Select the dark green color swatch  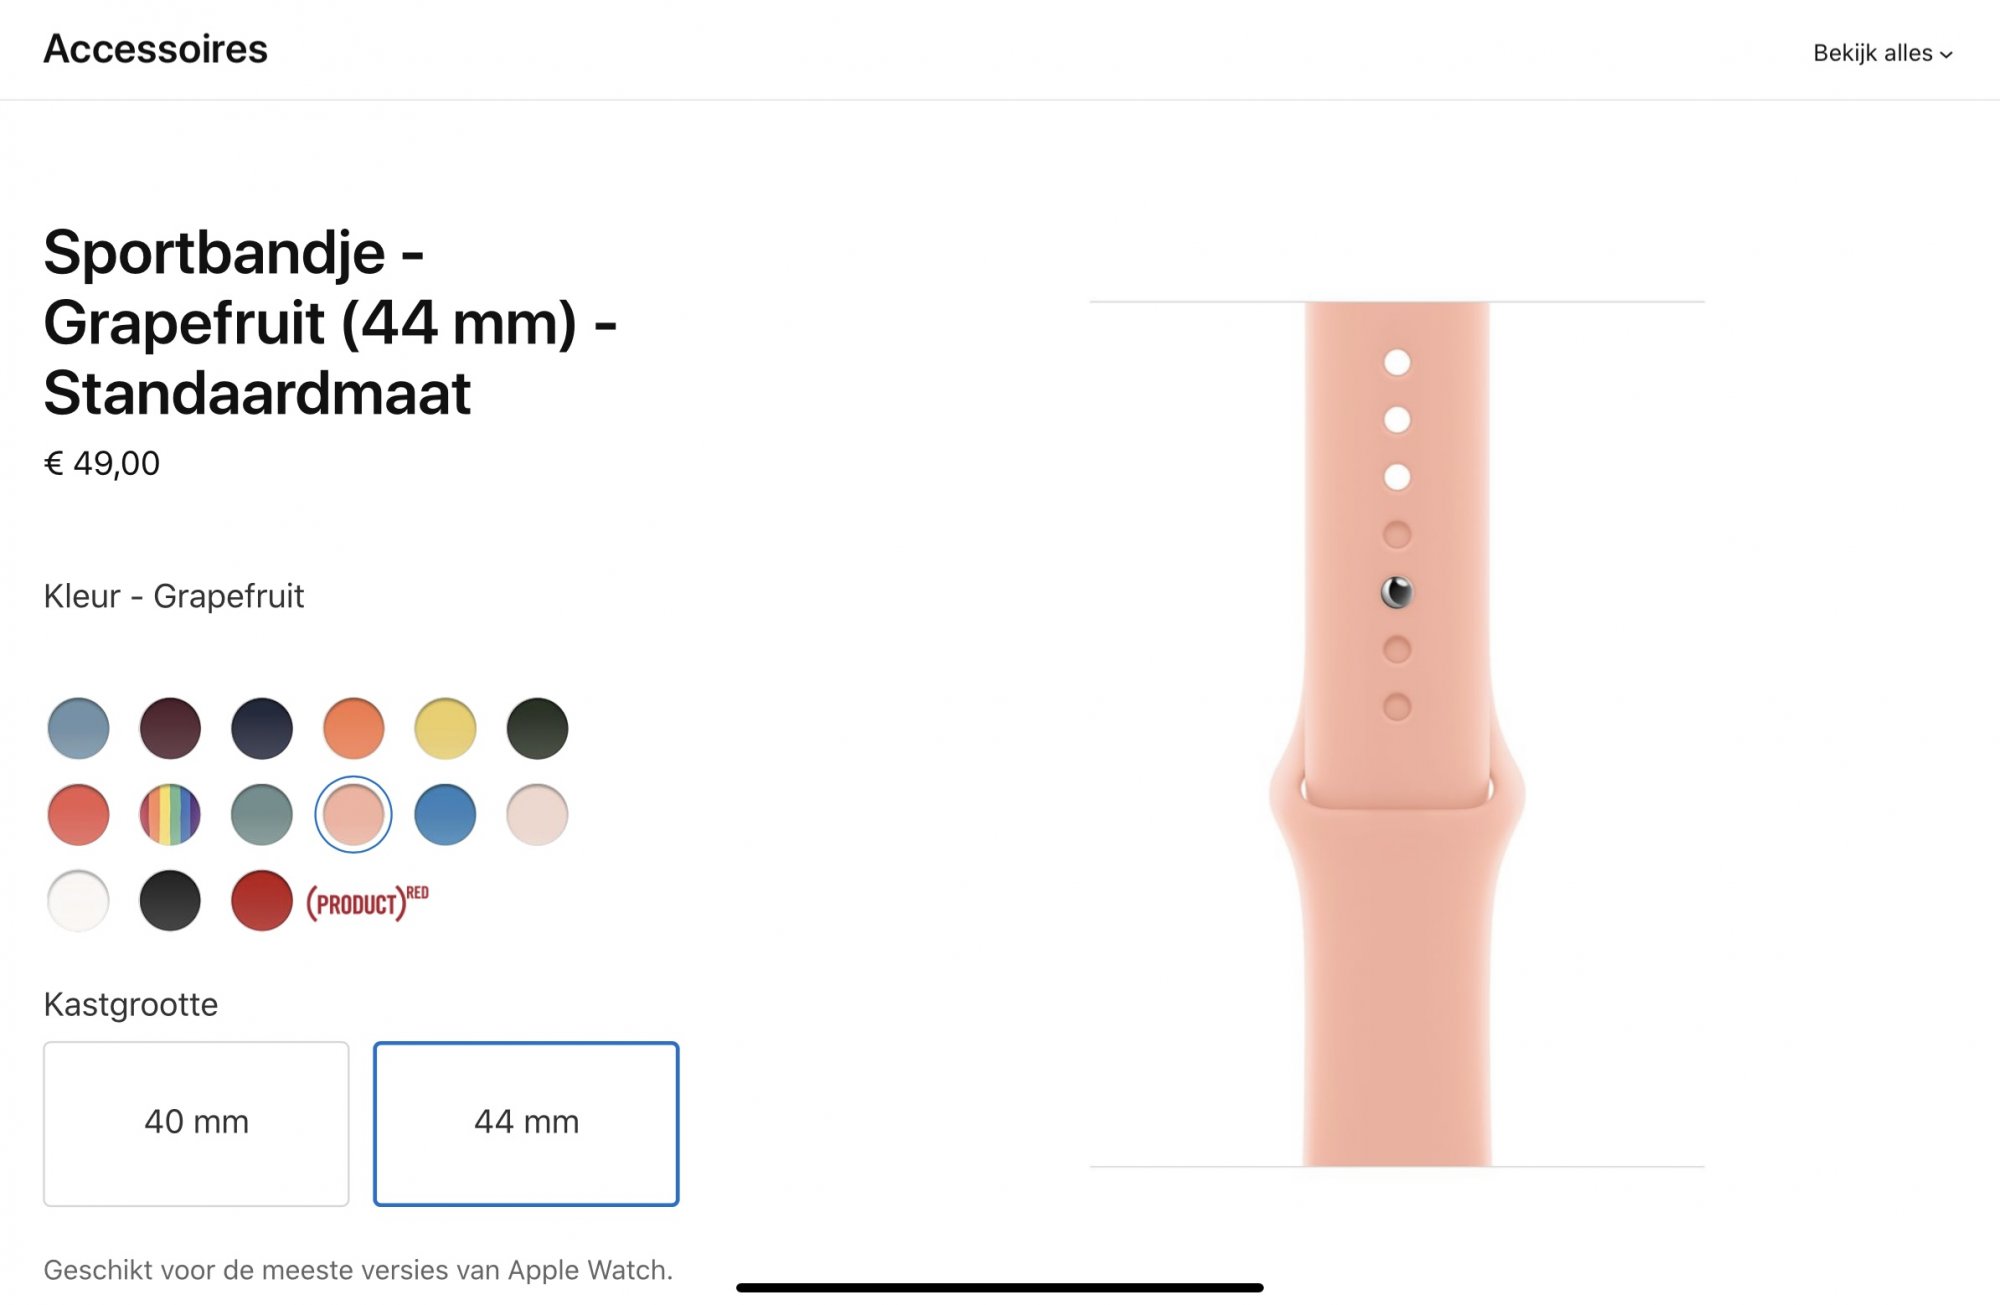click(537, 728)
